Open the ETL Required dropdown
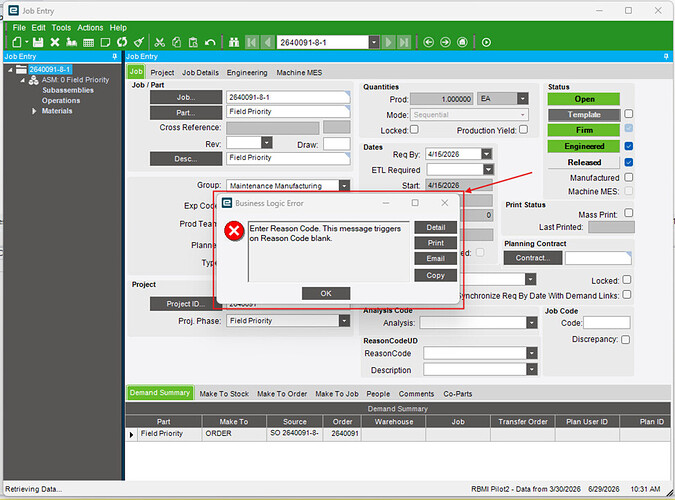Image resolution: width=675 pixels, height=500 pixels. click(488, 169)
